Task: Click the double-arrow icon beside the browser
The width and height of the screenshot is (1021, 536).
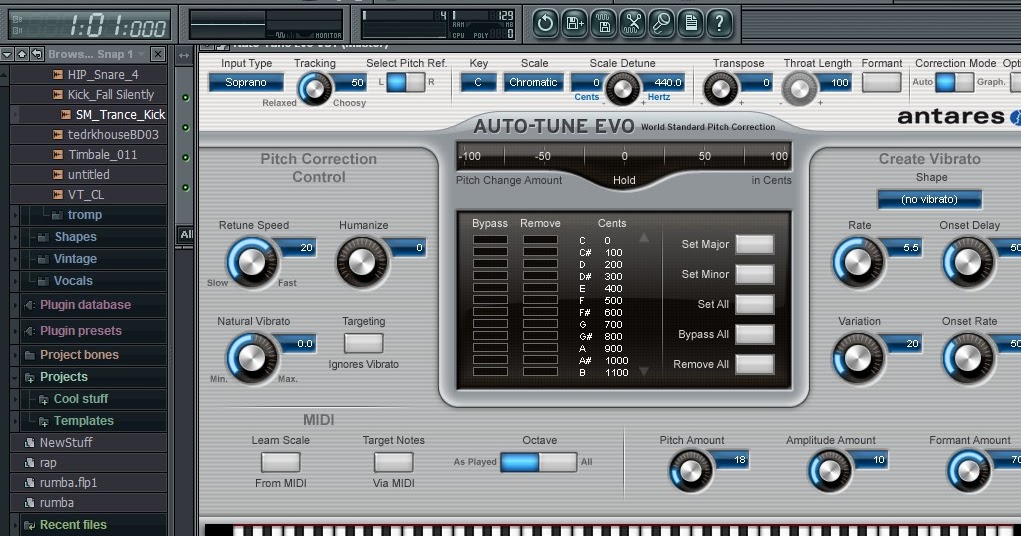Action: [184, 56]
